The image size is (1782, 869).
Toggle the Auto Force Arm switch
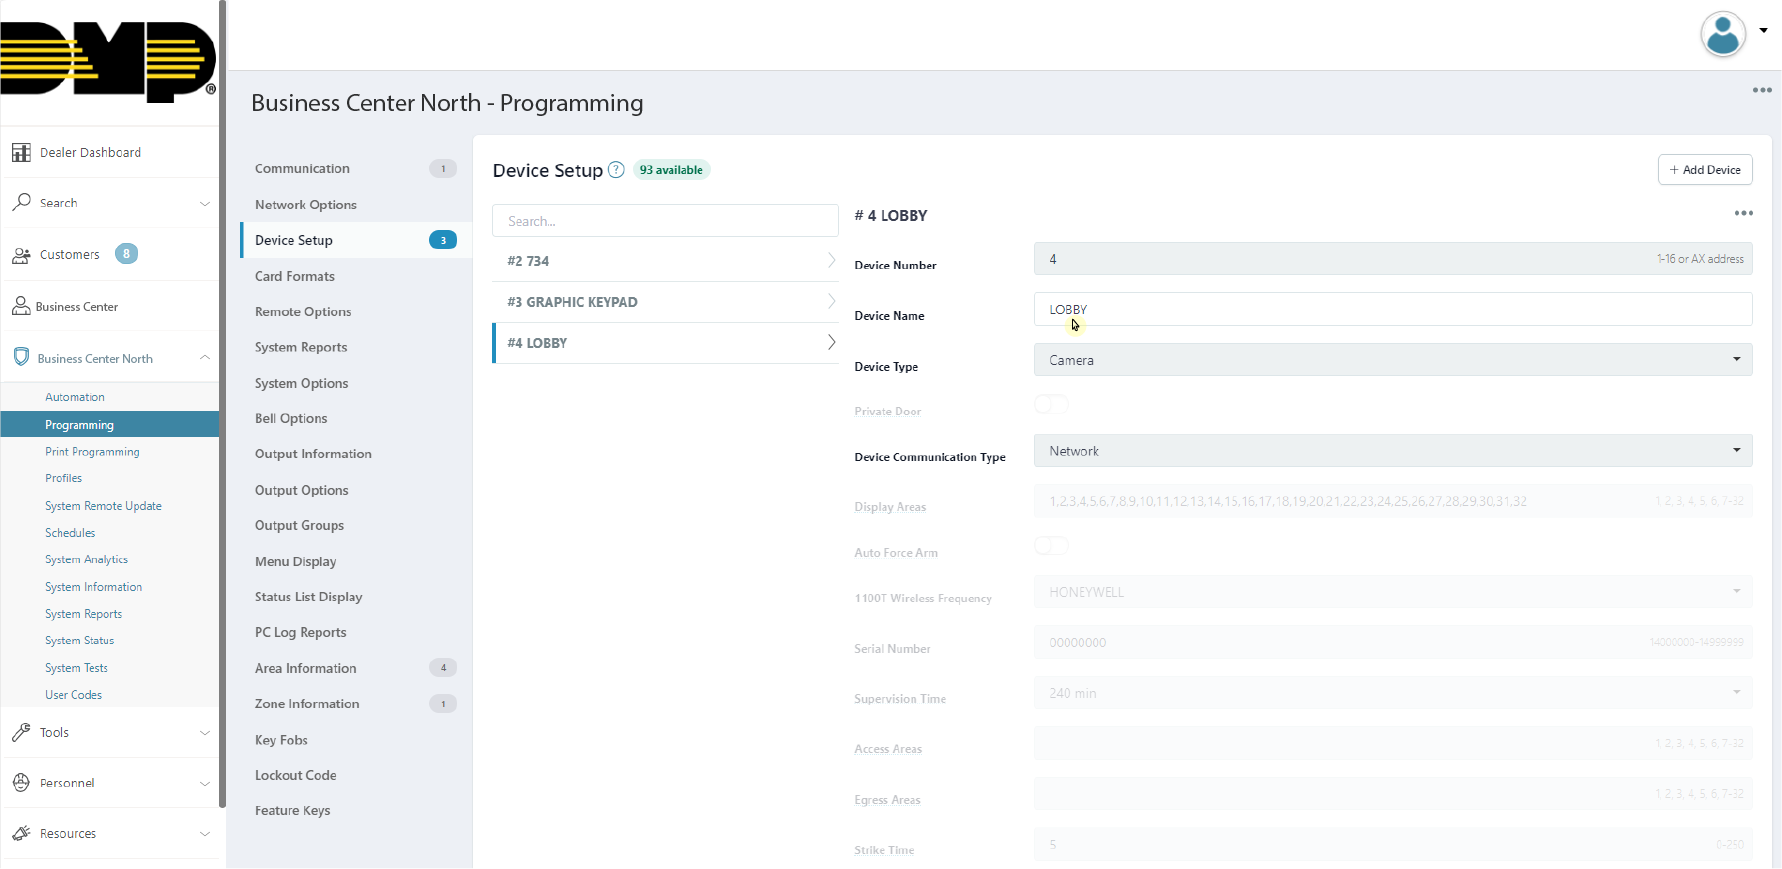click(x=1051, y=546)
